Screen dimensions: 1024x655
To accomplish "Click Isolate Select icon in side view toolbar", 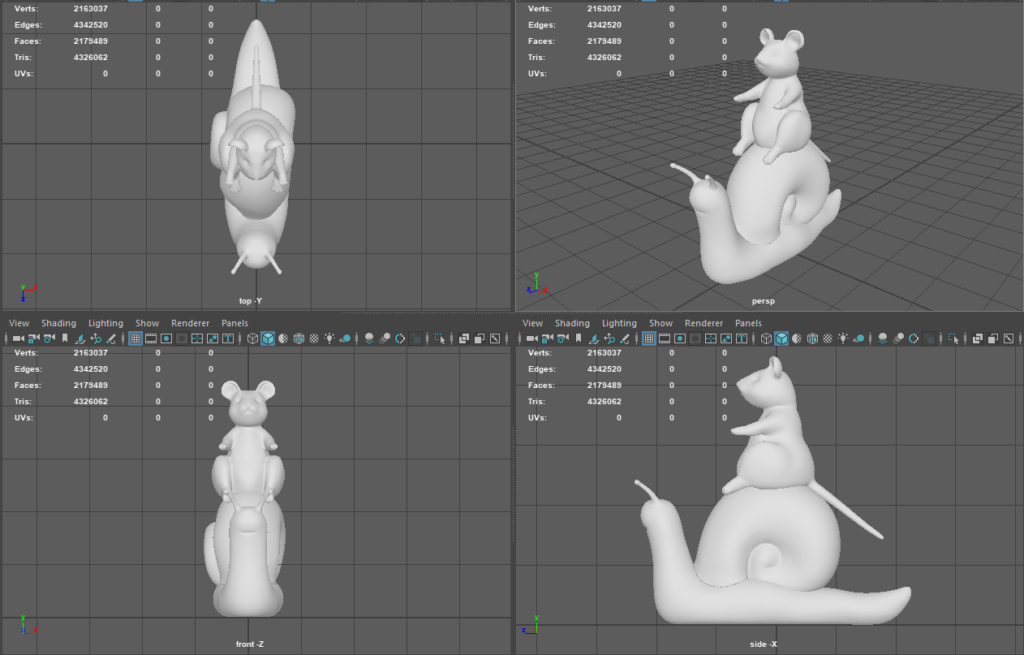I will 953,339.
